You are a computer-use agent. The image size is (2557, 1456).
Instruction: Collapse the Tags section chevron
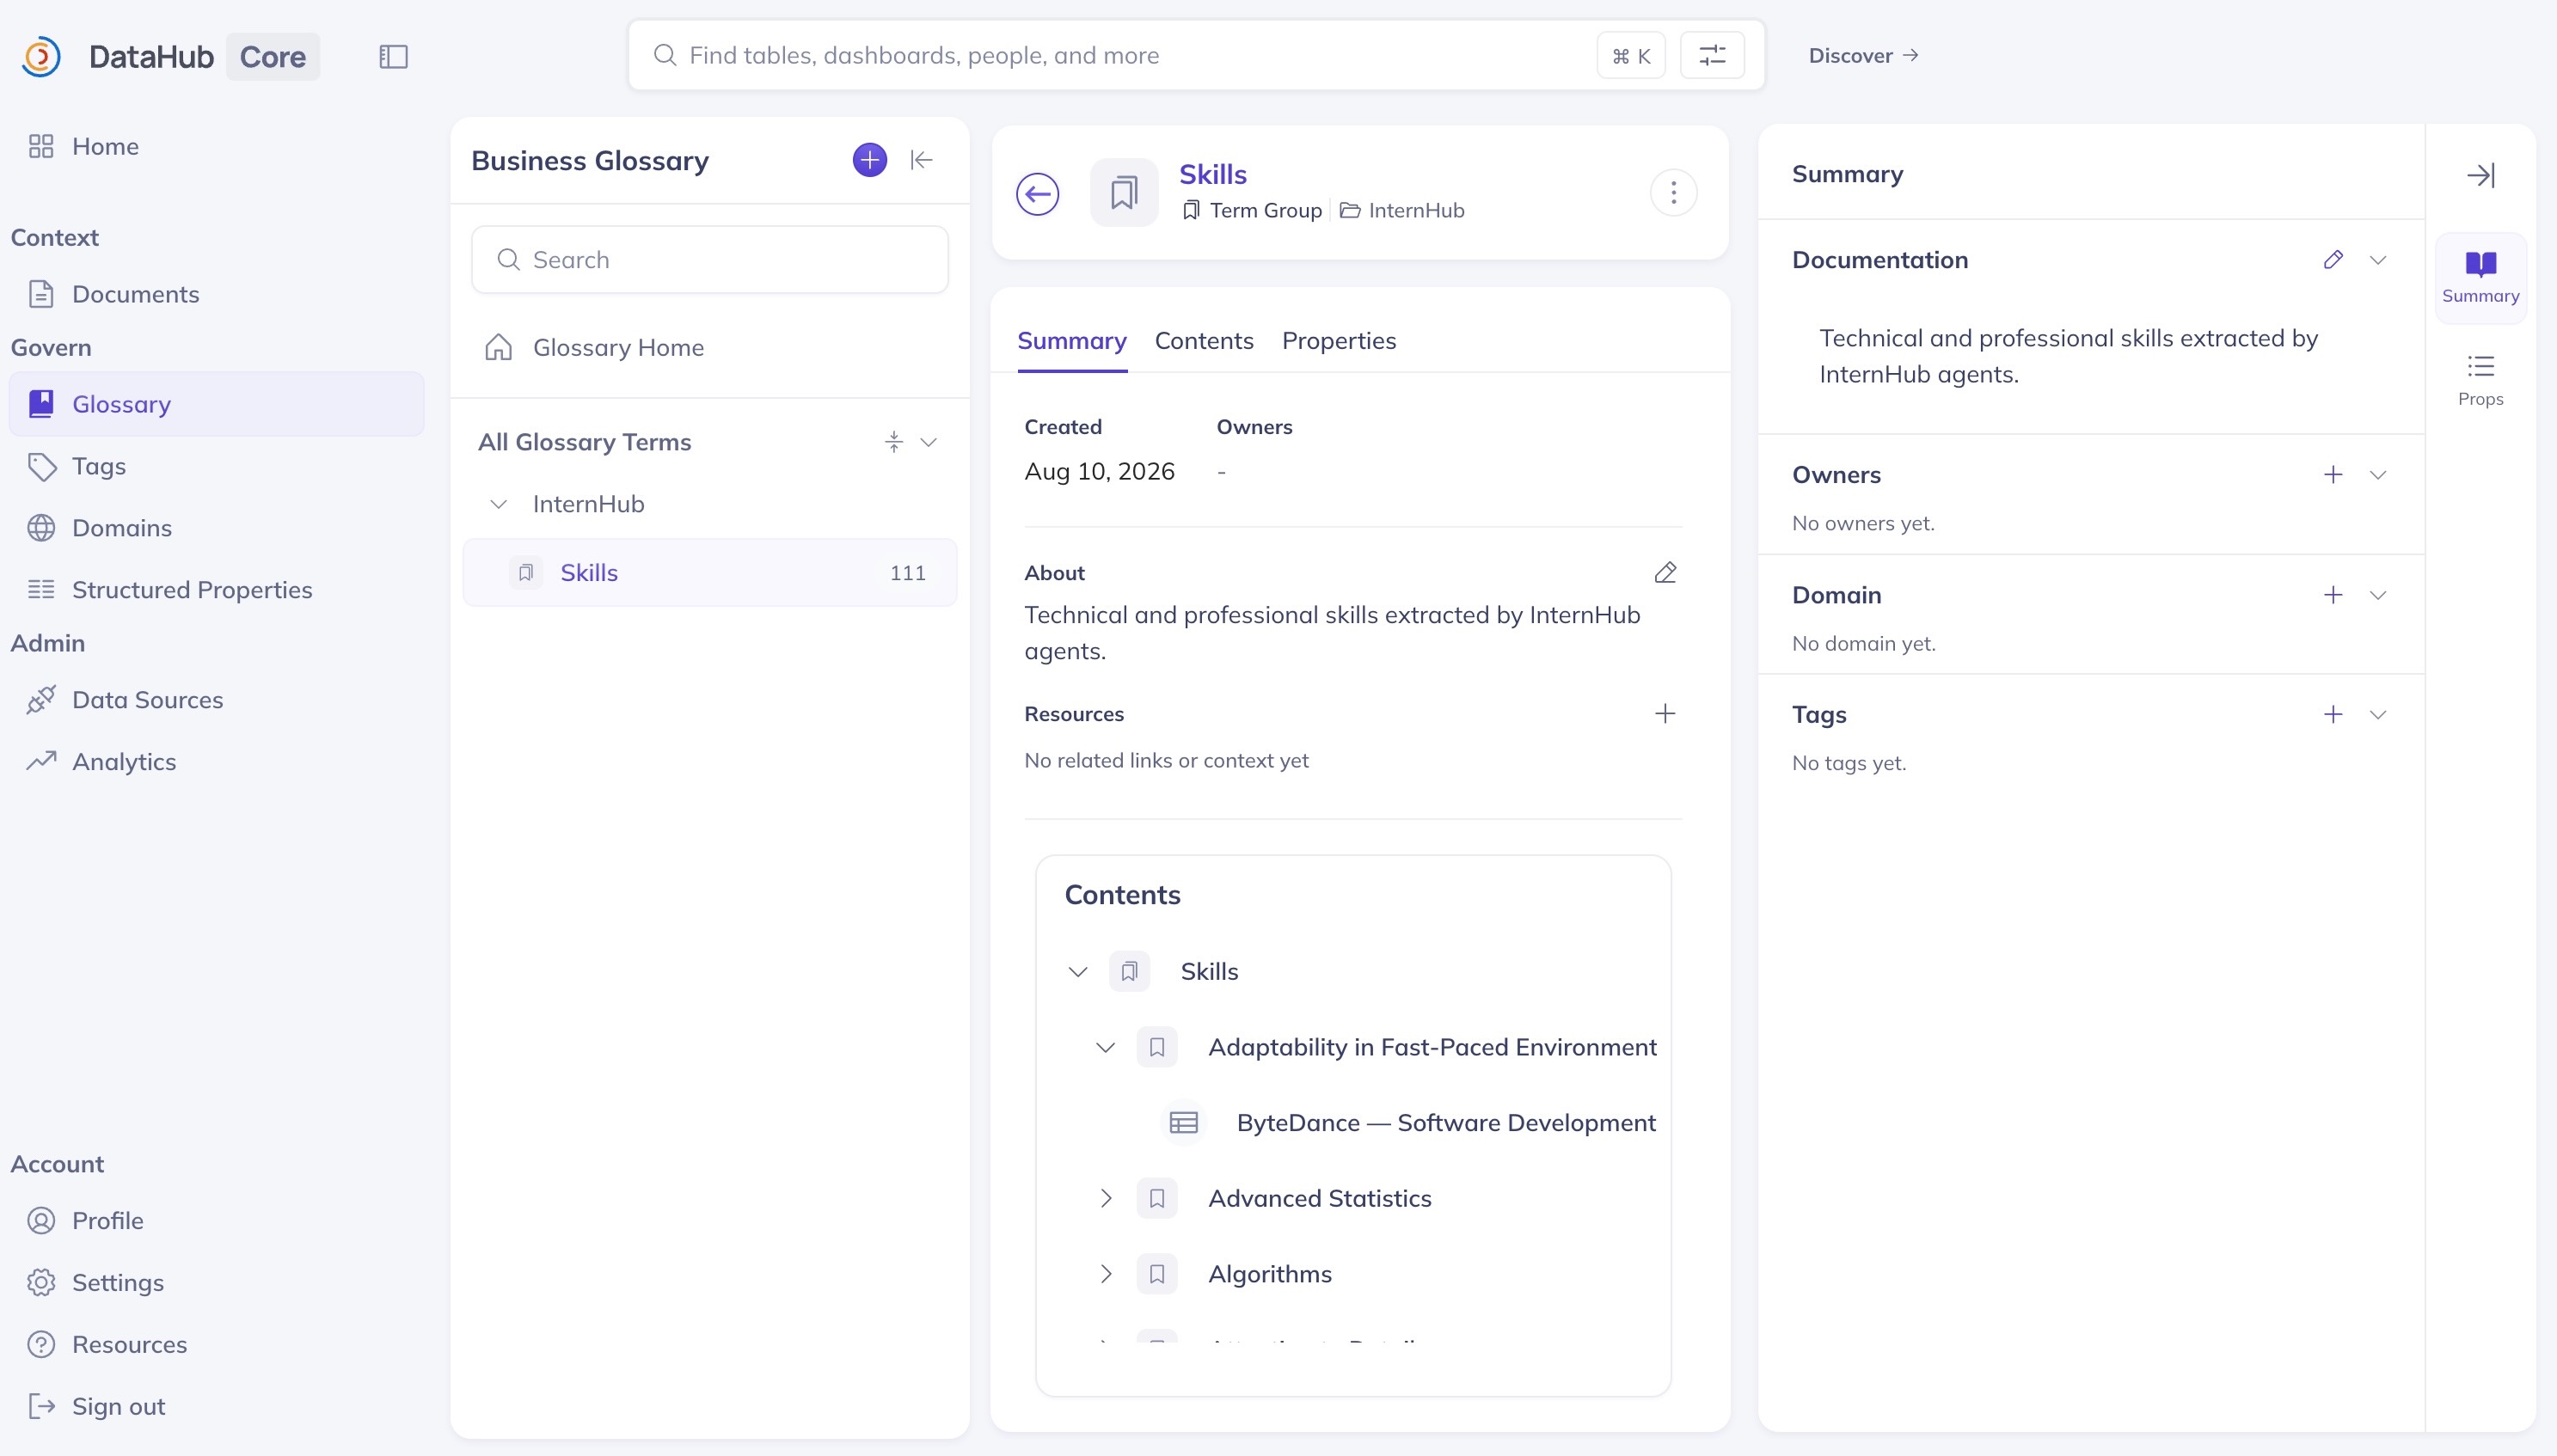point(2378,714)
